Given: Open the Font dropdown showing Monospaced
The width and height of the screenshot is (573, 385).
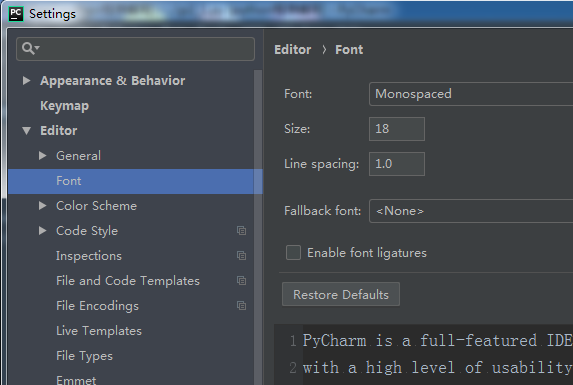Looking at the screenshot, I should click(x=471, y=94).
